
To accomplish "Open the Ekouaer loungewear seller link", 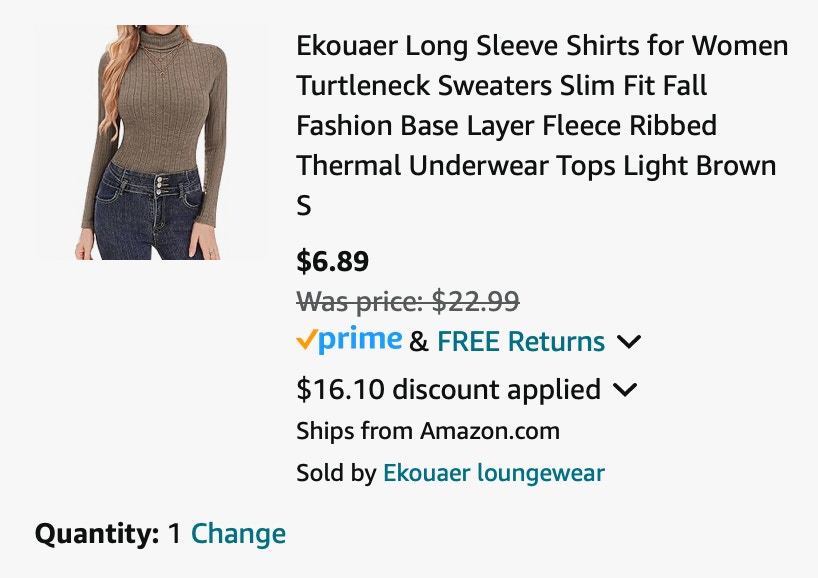I will 493,473.
